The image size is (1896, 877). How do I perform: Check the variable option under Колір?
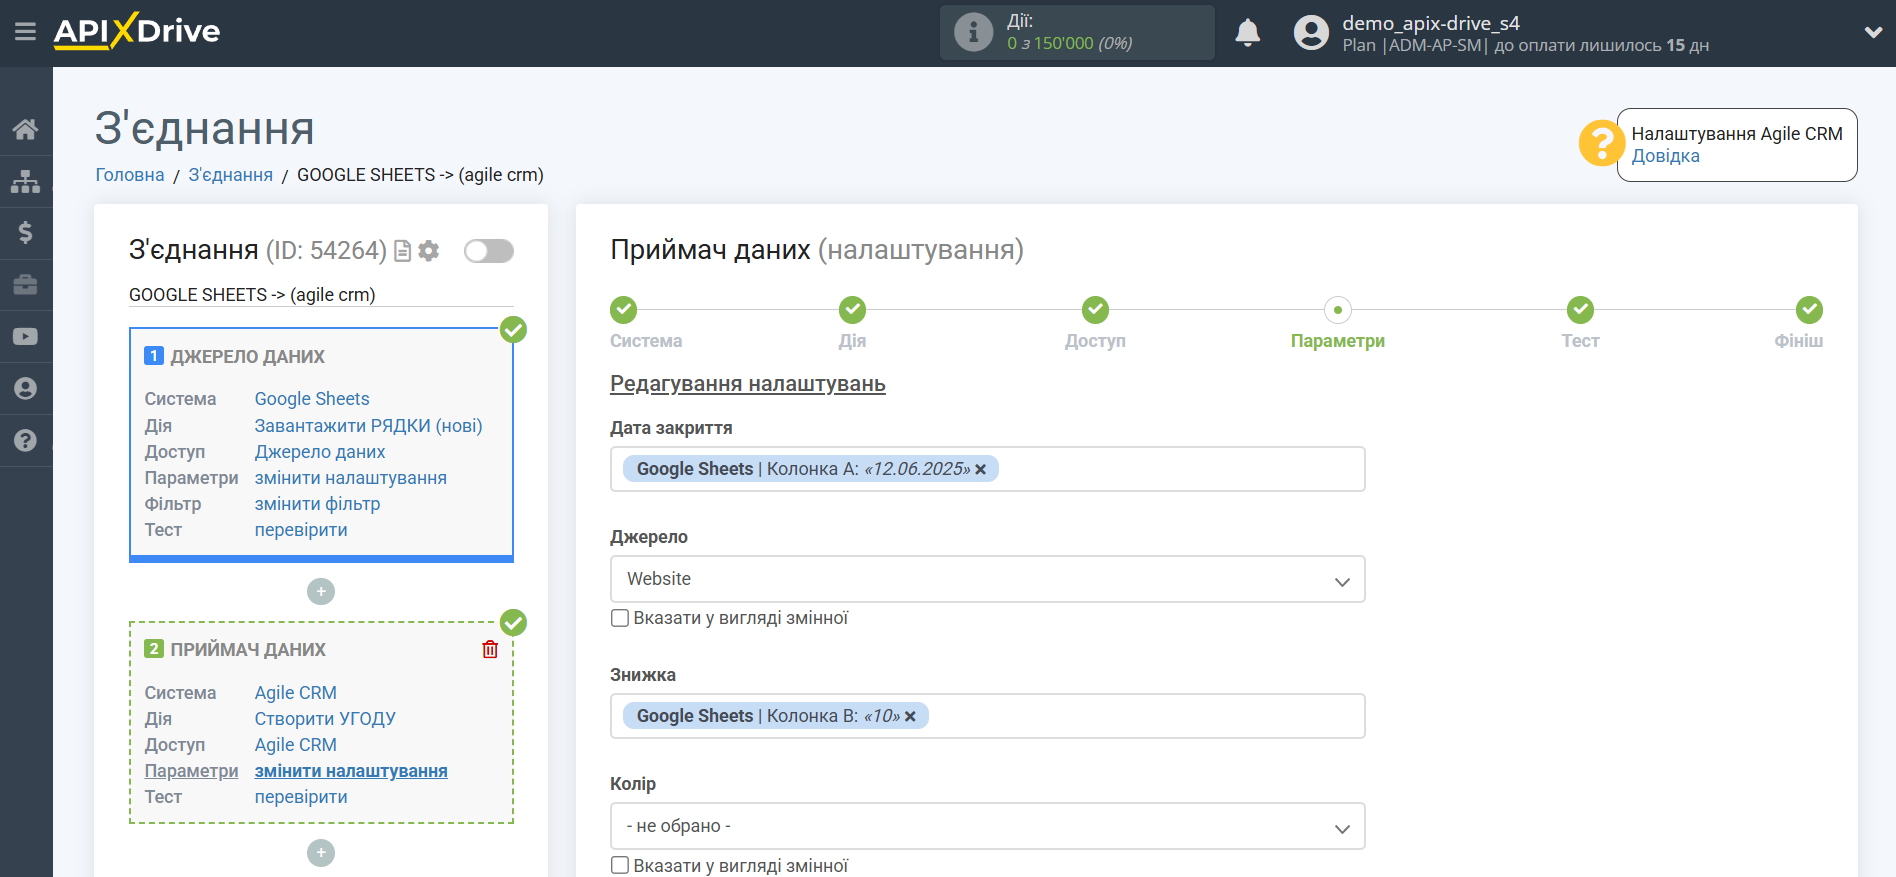pyautogui.click(x=620, y=865)
